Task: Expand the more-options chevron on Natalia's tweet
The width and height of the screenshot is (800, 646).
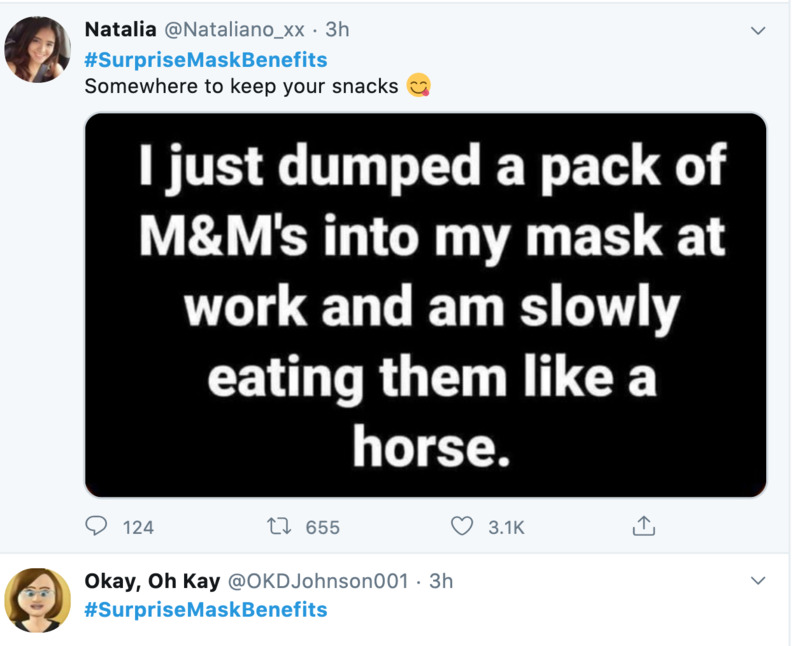Action: click(757, 30)
